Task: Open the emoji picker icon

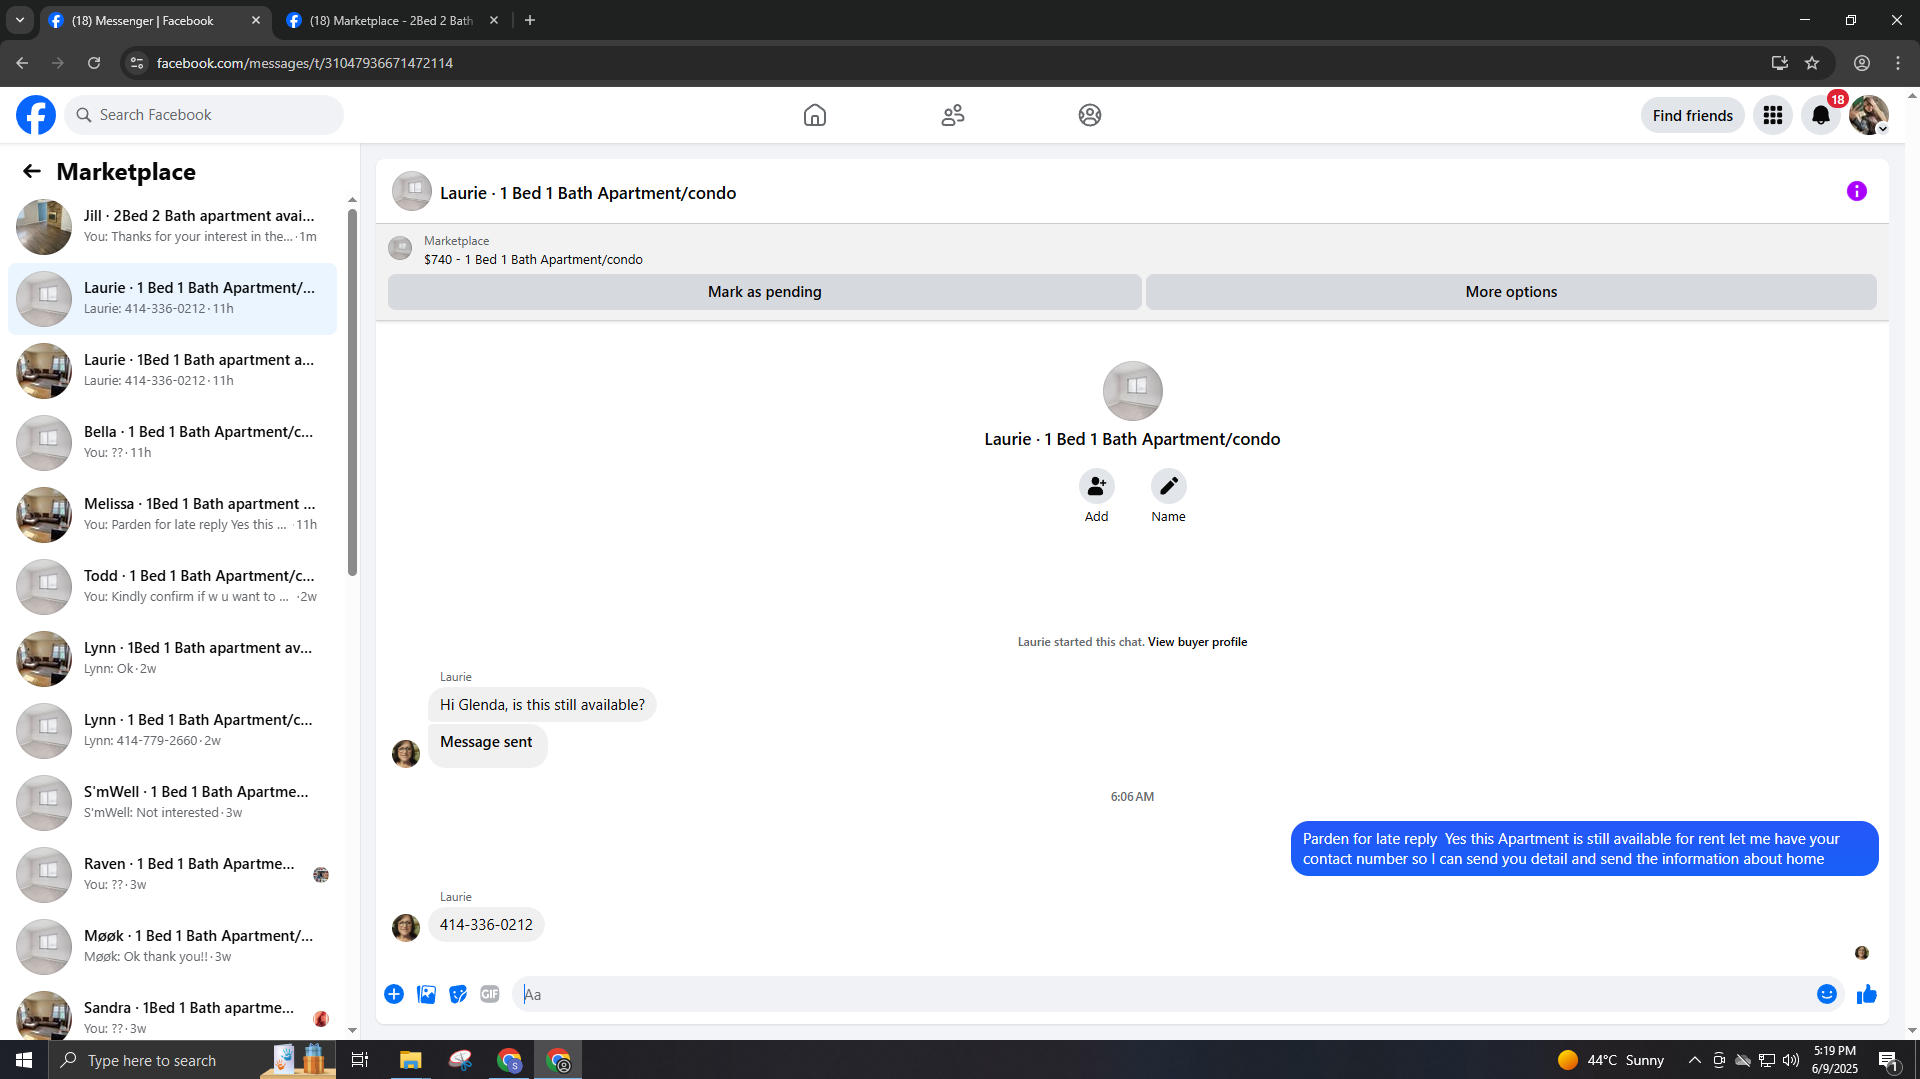Action: tap(1827, 994)
